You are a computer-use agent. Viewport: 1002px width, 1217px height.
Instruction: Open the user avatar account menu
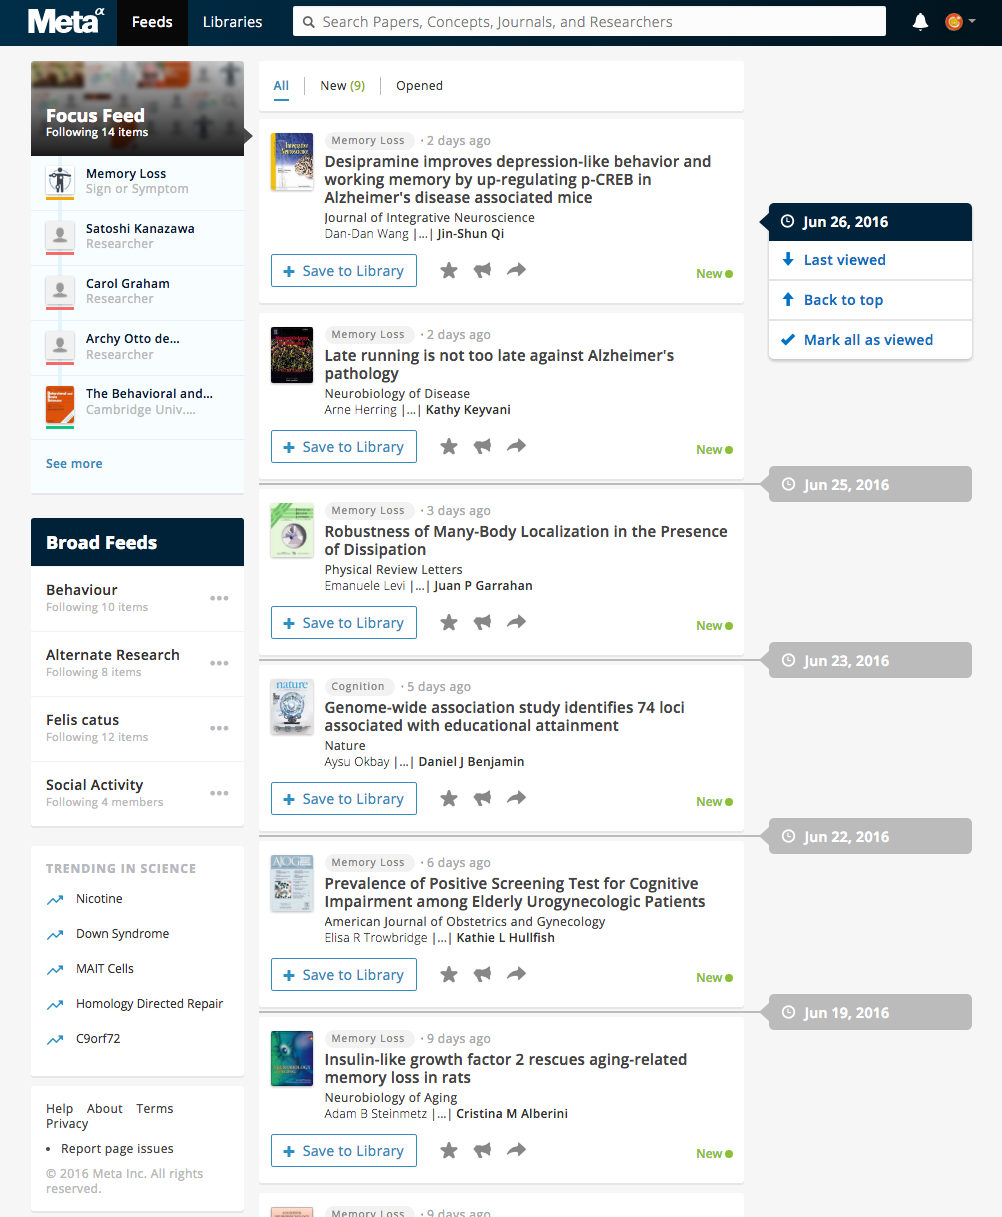click(959, 22)
